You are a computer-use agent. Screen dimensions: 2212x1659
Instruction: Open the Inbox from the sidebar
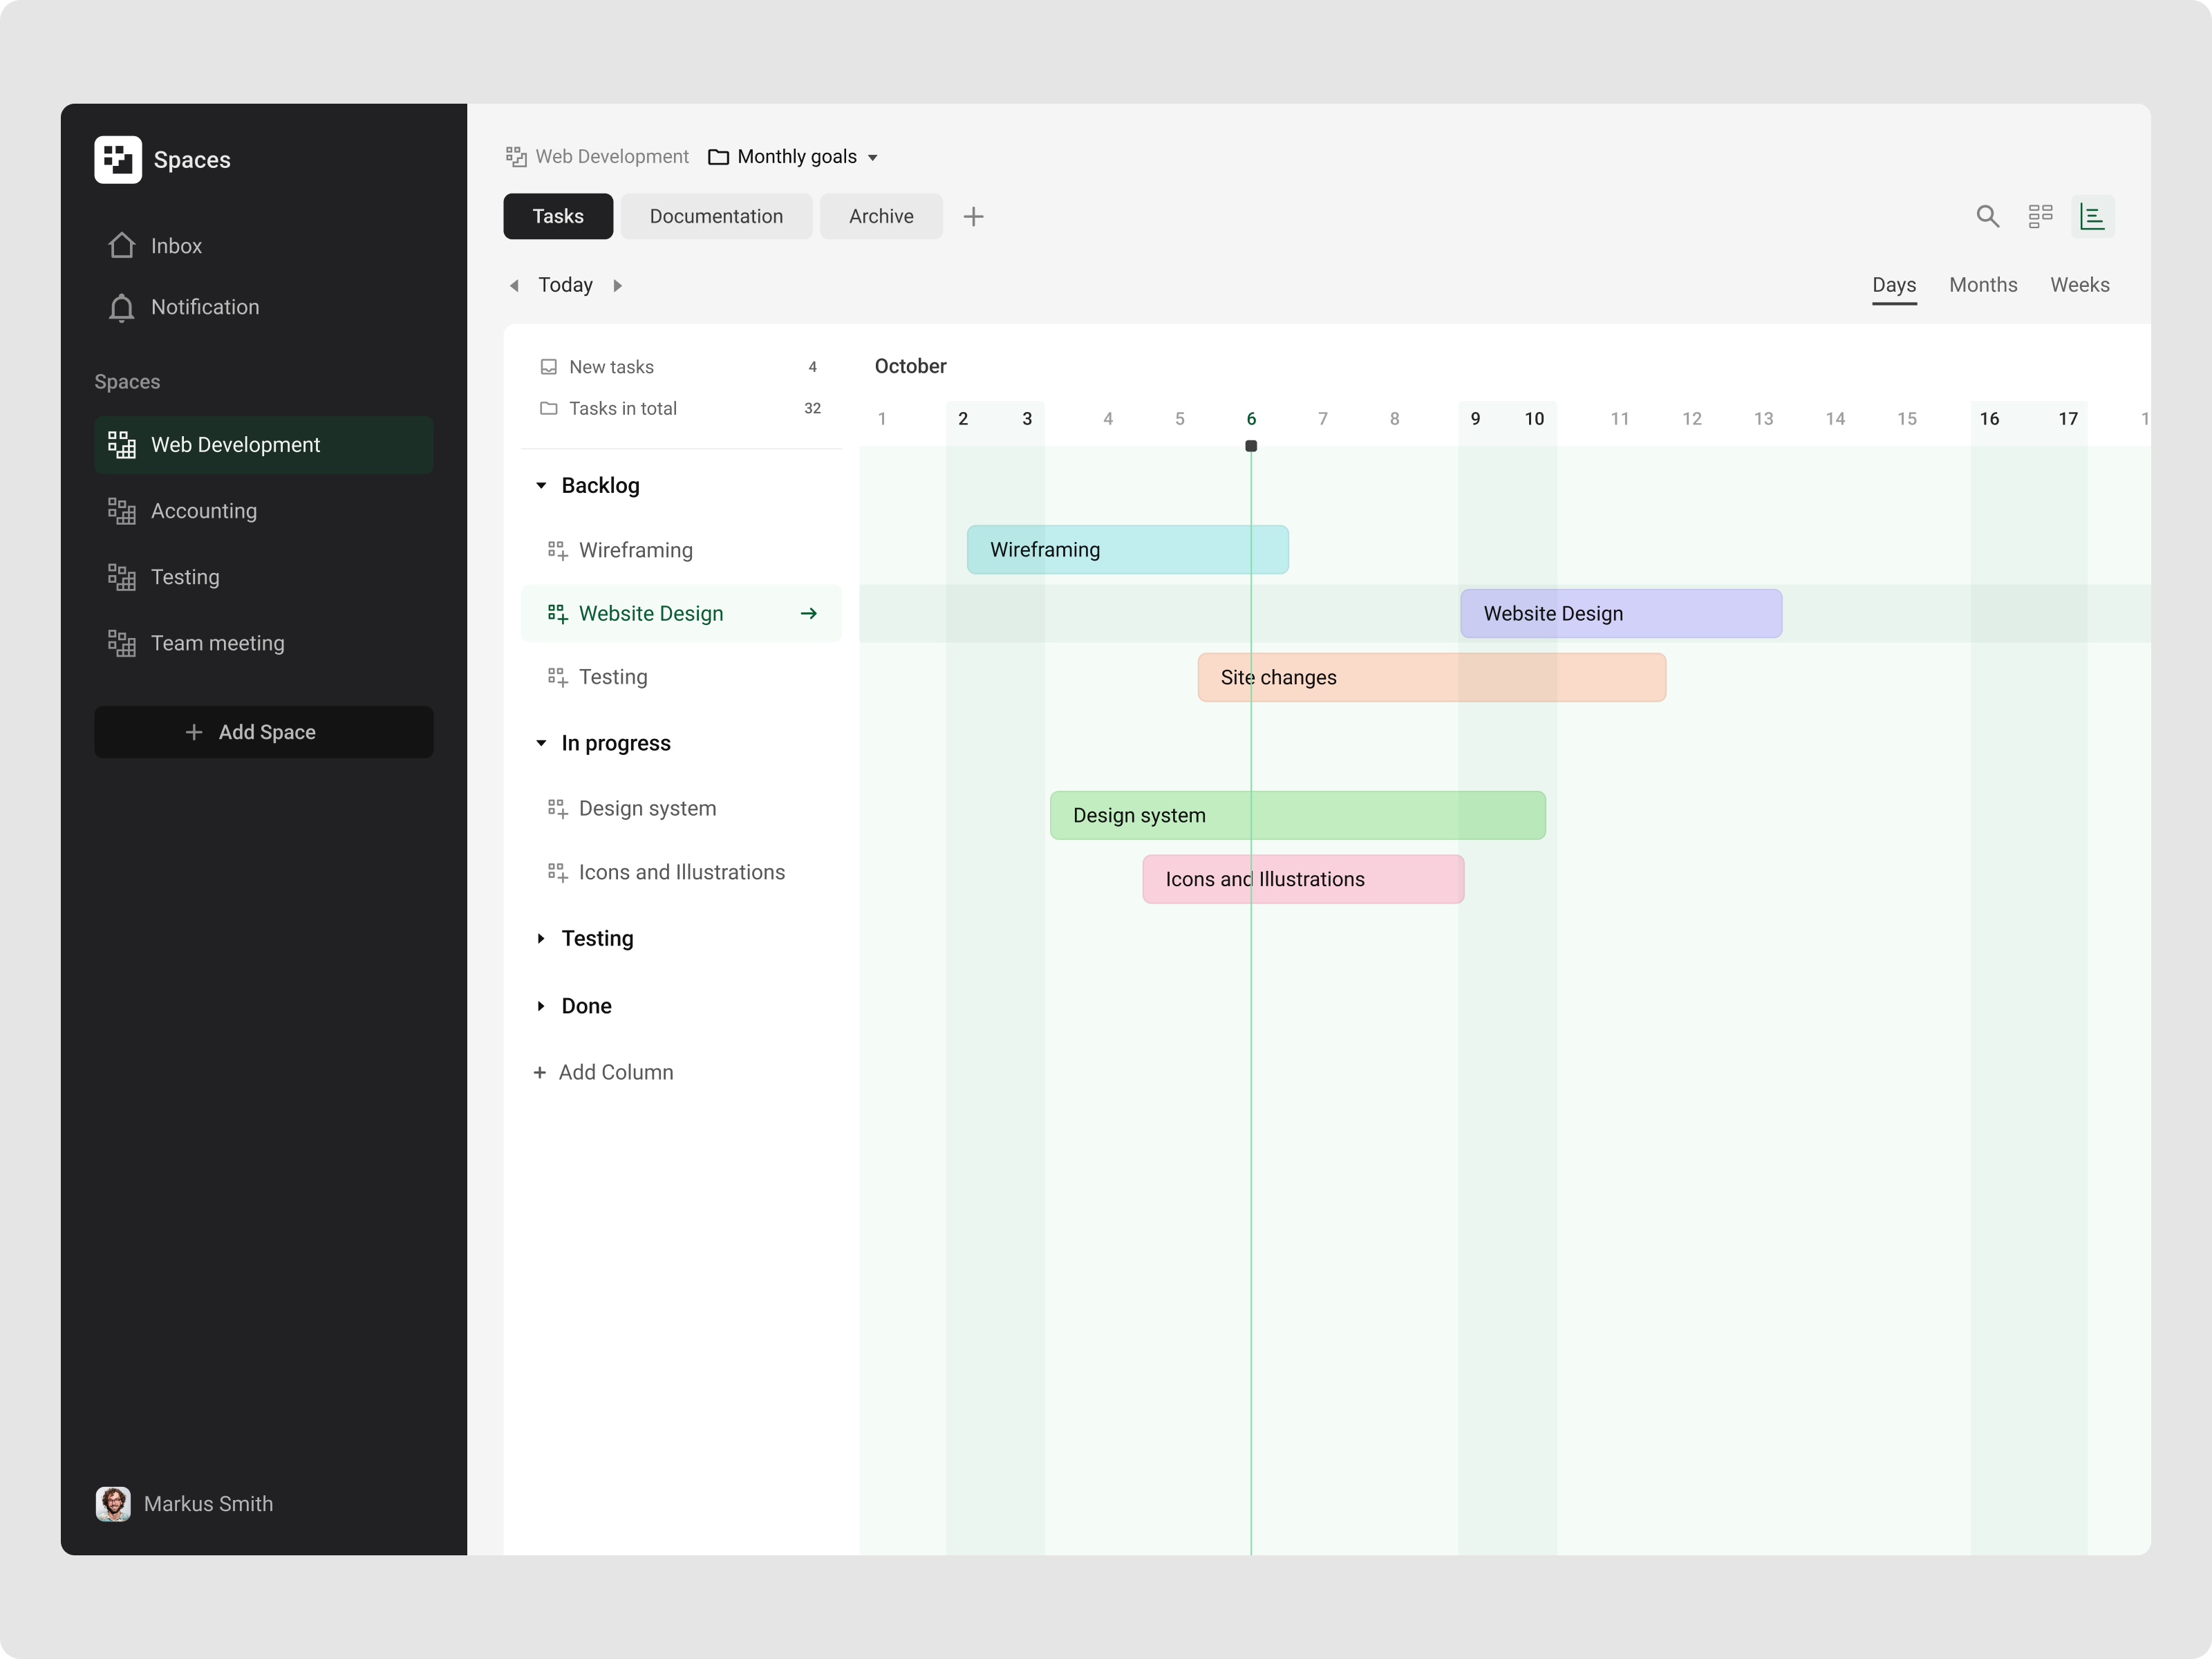point(176,246)
